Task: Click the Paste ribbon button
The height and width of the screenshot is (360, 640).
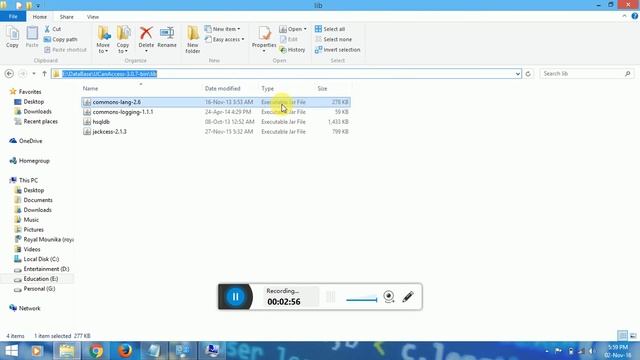Action: coord(32,37)
